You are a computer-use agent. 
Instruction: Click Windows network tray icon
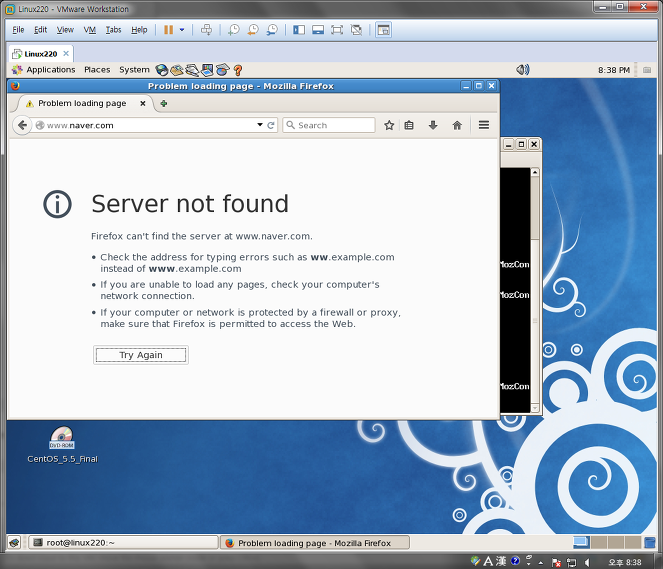(571, 562)
